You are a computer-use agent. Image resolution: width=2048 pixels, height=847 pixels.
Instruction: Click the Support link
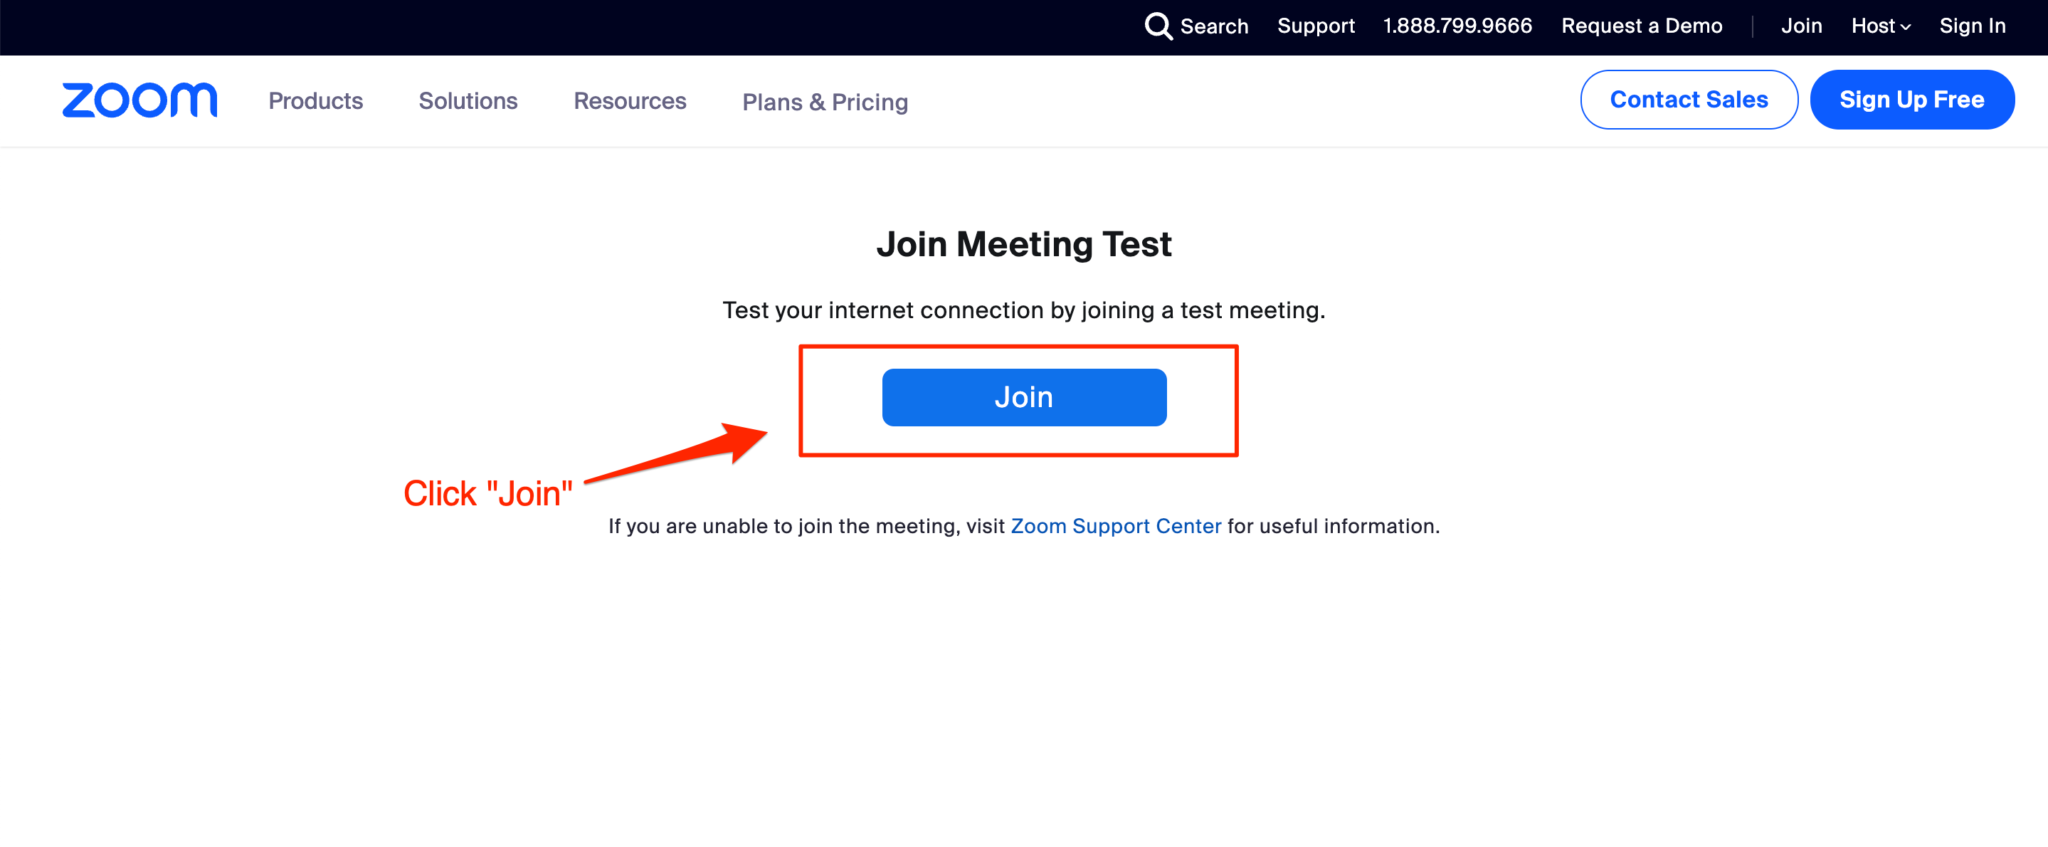1315,26
